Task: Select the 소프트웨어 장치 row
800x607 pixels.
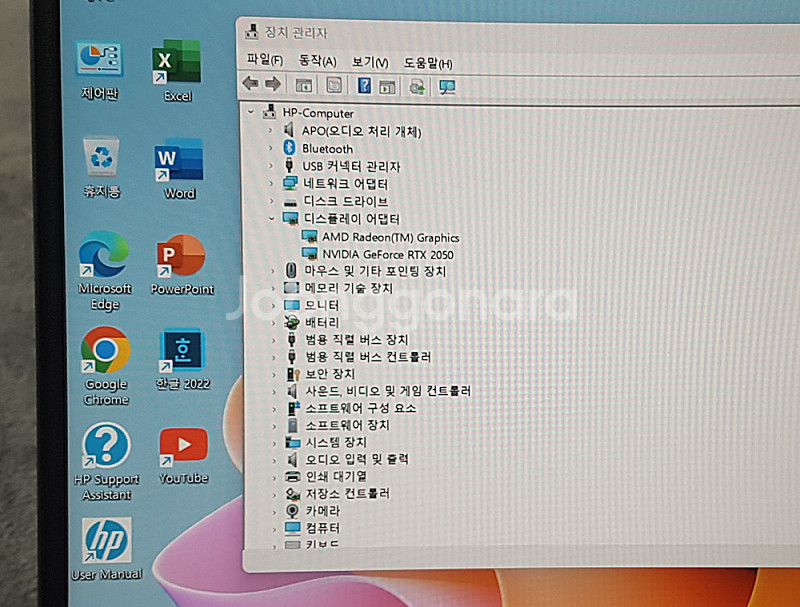Action: click(x=347, y=425)
